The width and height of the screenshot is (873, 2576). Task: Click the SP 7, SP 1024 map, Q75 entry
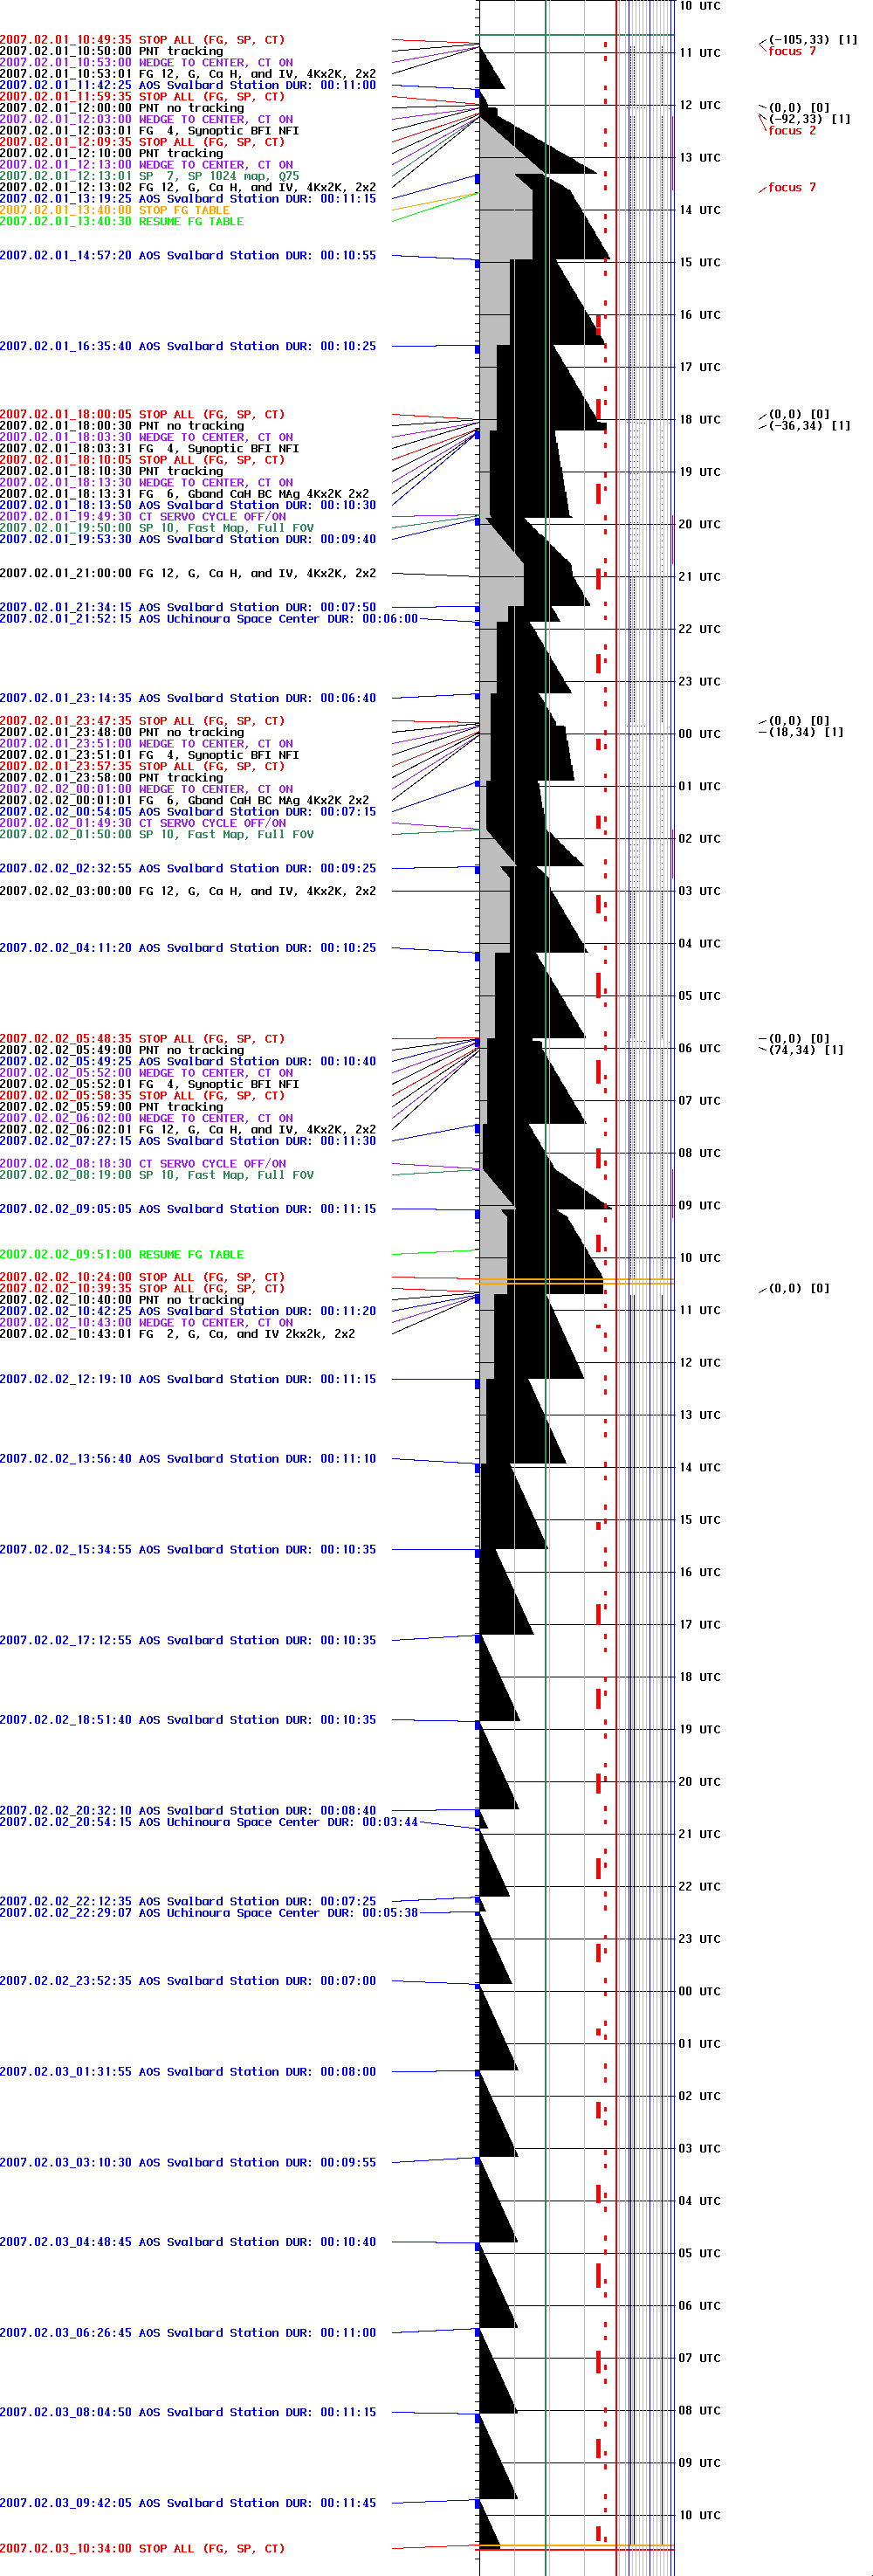coord(149,176)
